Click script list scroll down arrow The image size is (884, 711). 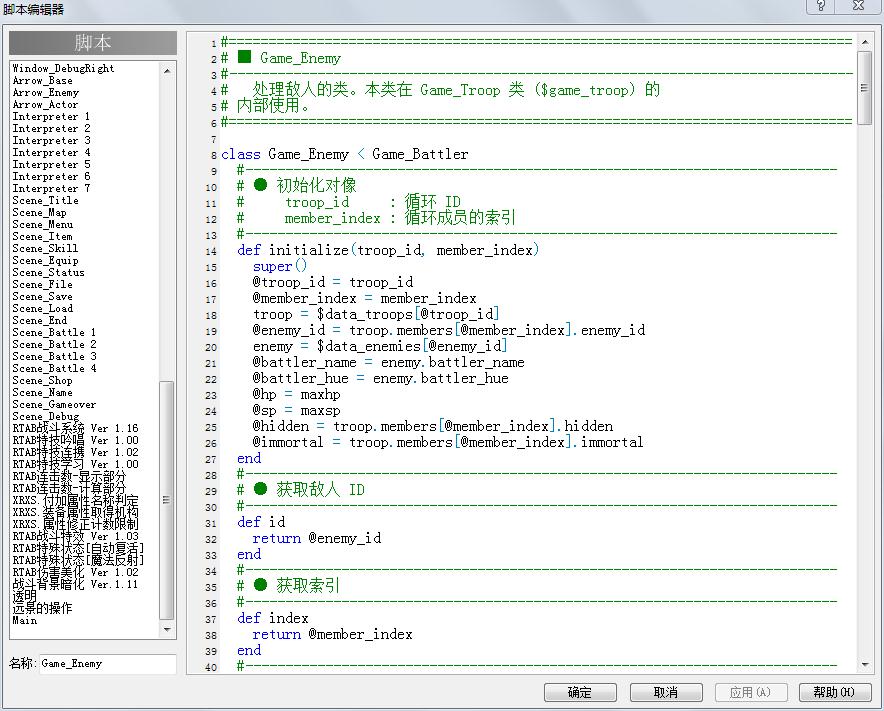click(167, 629)
